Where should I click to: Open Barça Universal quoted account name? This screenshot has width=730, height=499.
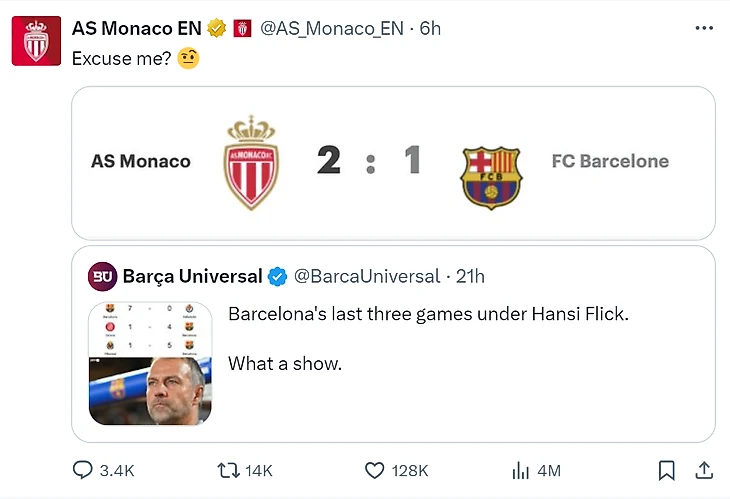click(193, 276)
